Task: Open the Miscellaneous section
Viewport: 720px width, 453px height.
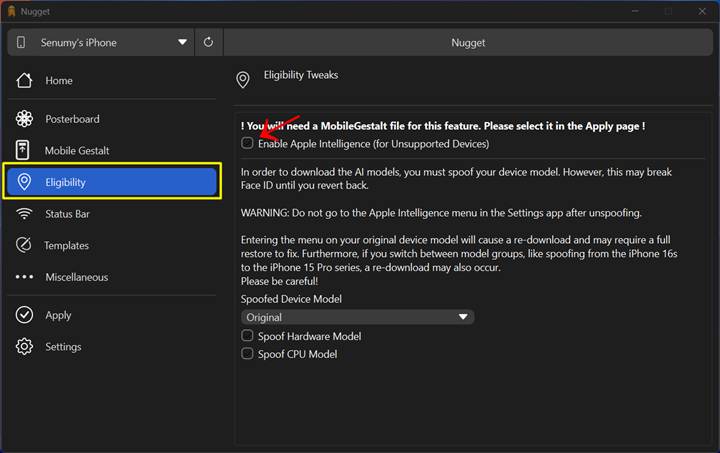Action: 112,277
